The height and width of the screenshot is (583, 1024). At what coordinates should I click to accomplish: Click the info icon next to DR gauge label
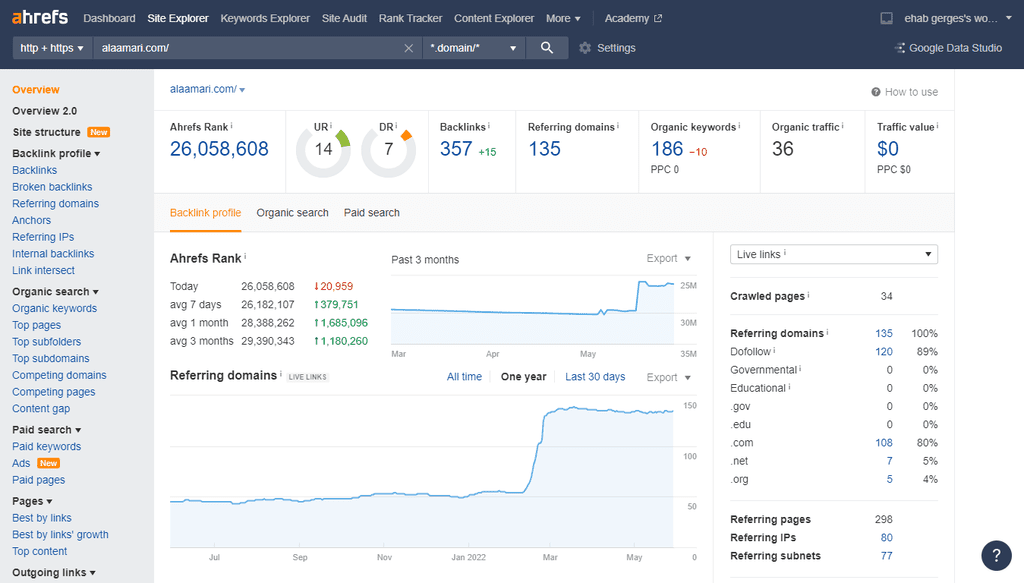click(396, 125)
